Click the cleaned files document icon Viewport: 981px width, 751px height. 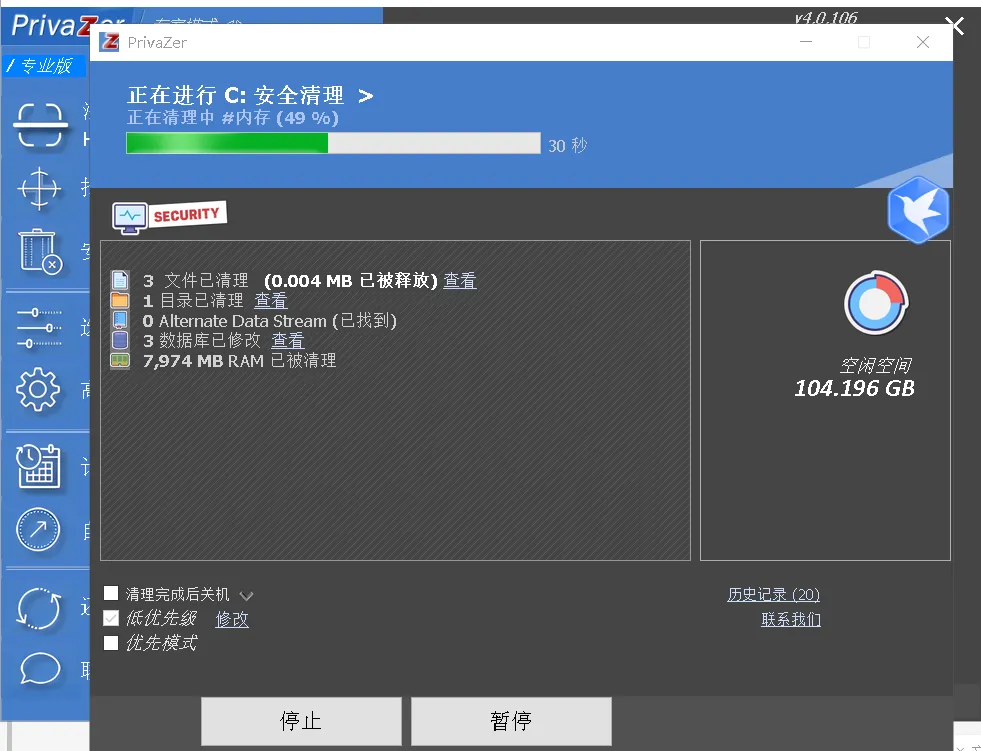click(120, 280)
